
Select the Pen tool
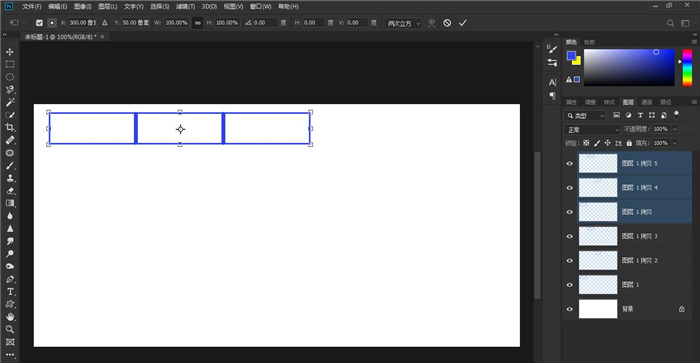point(10,279)
